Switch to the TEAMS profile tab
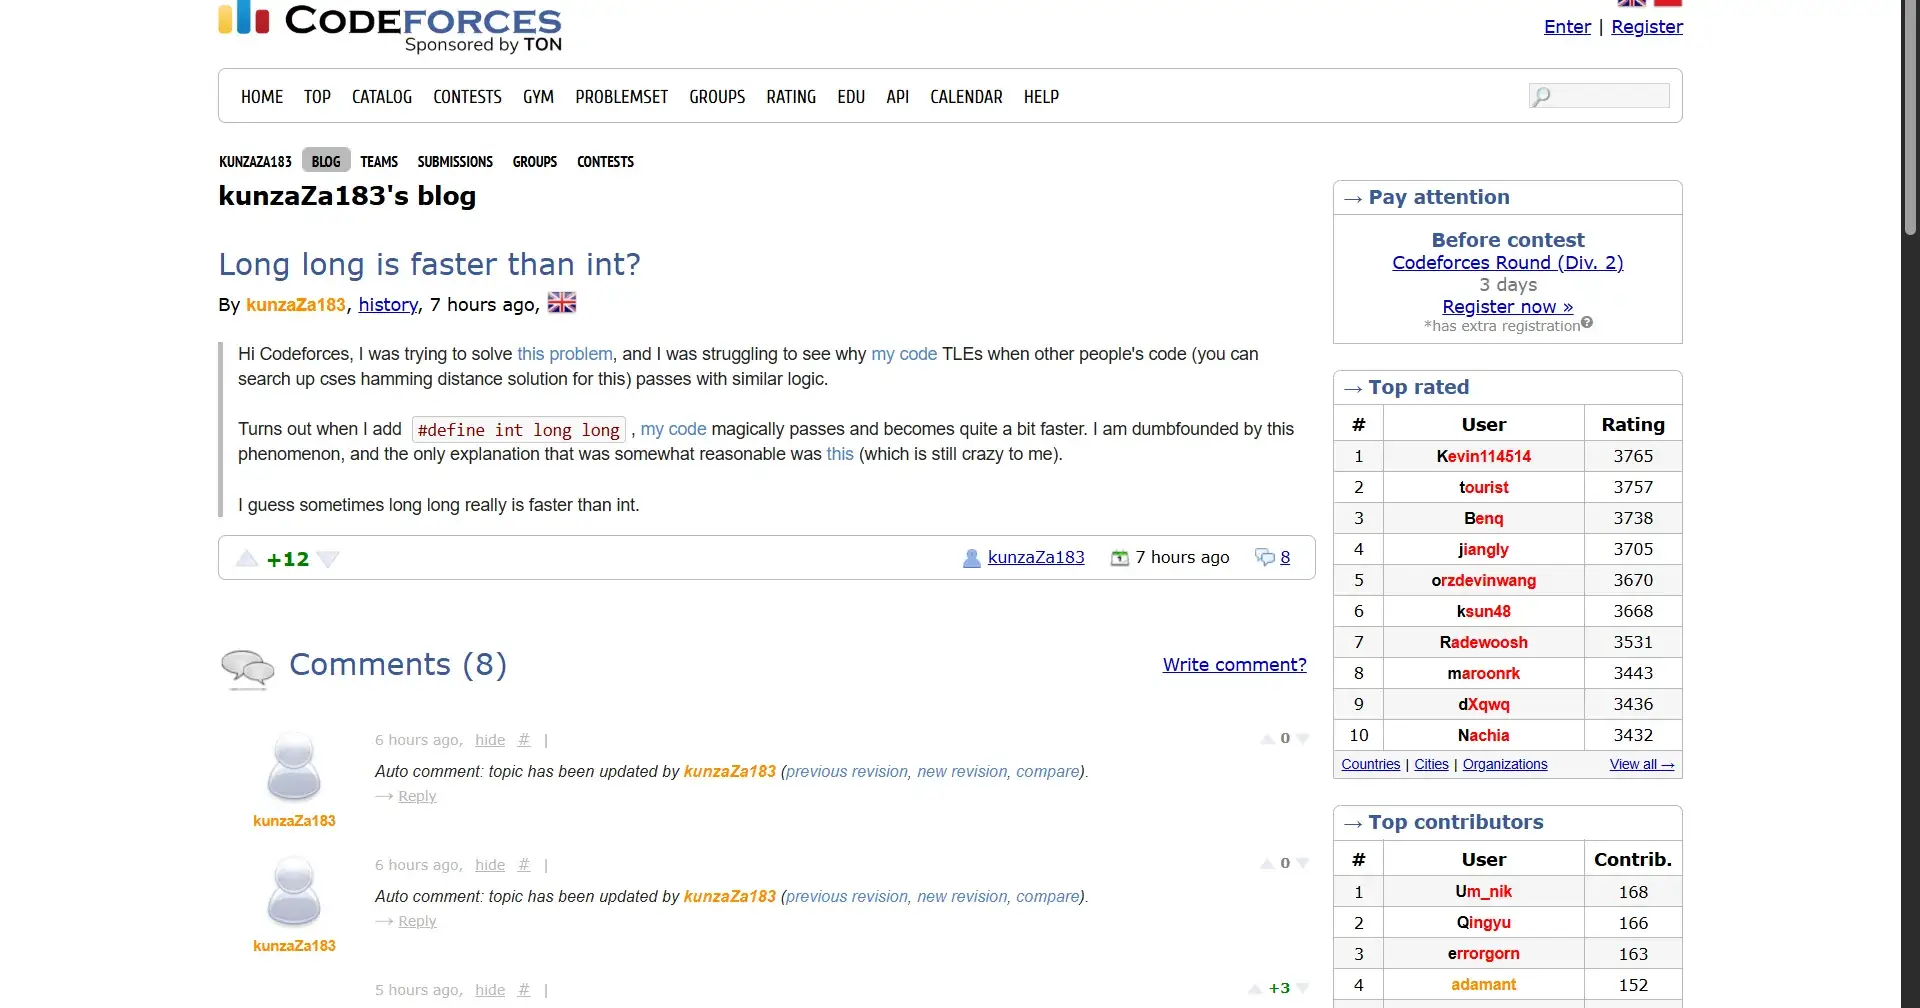1920x1008 pixels. click(379, 161)
